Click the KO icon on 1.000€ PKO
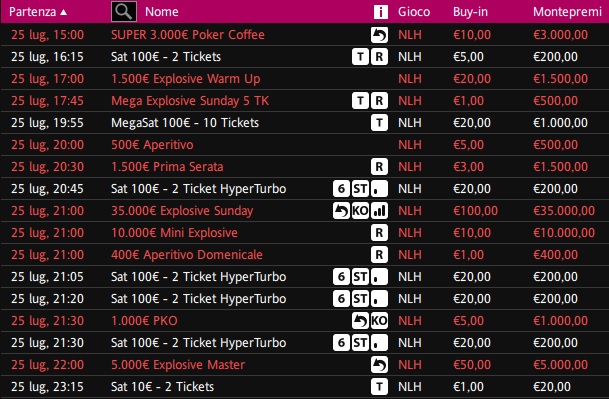The image size is (609, 399). [379, 321]
